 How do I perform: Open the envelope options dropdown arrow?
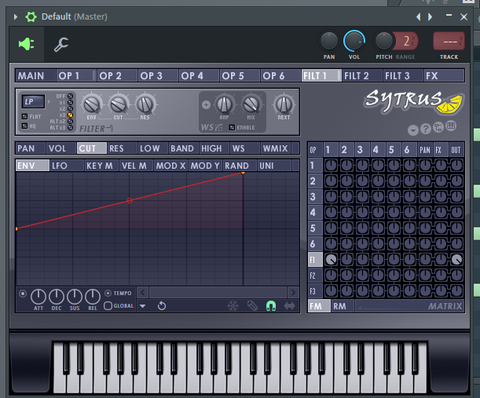click(x=143, y=306)
